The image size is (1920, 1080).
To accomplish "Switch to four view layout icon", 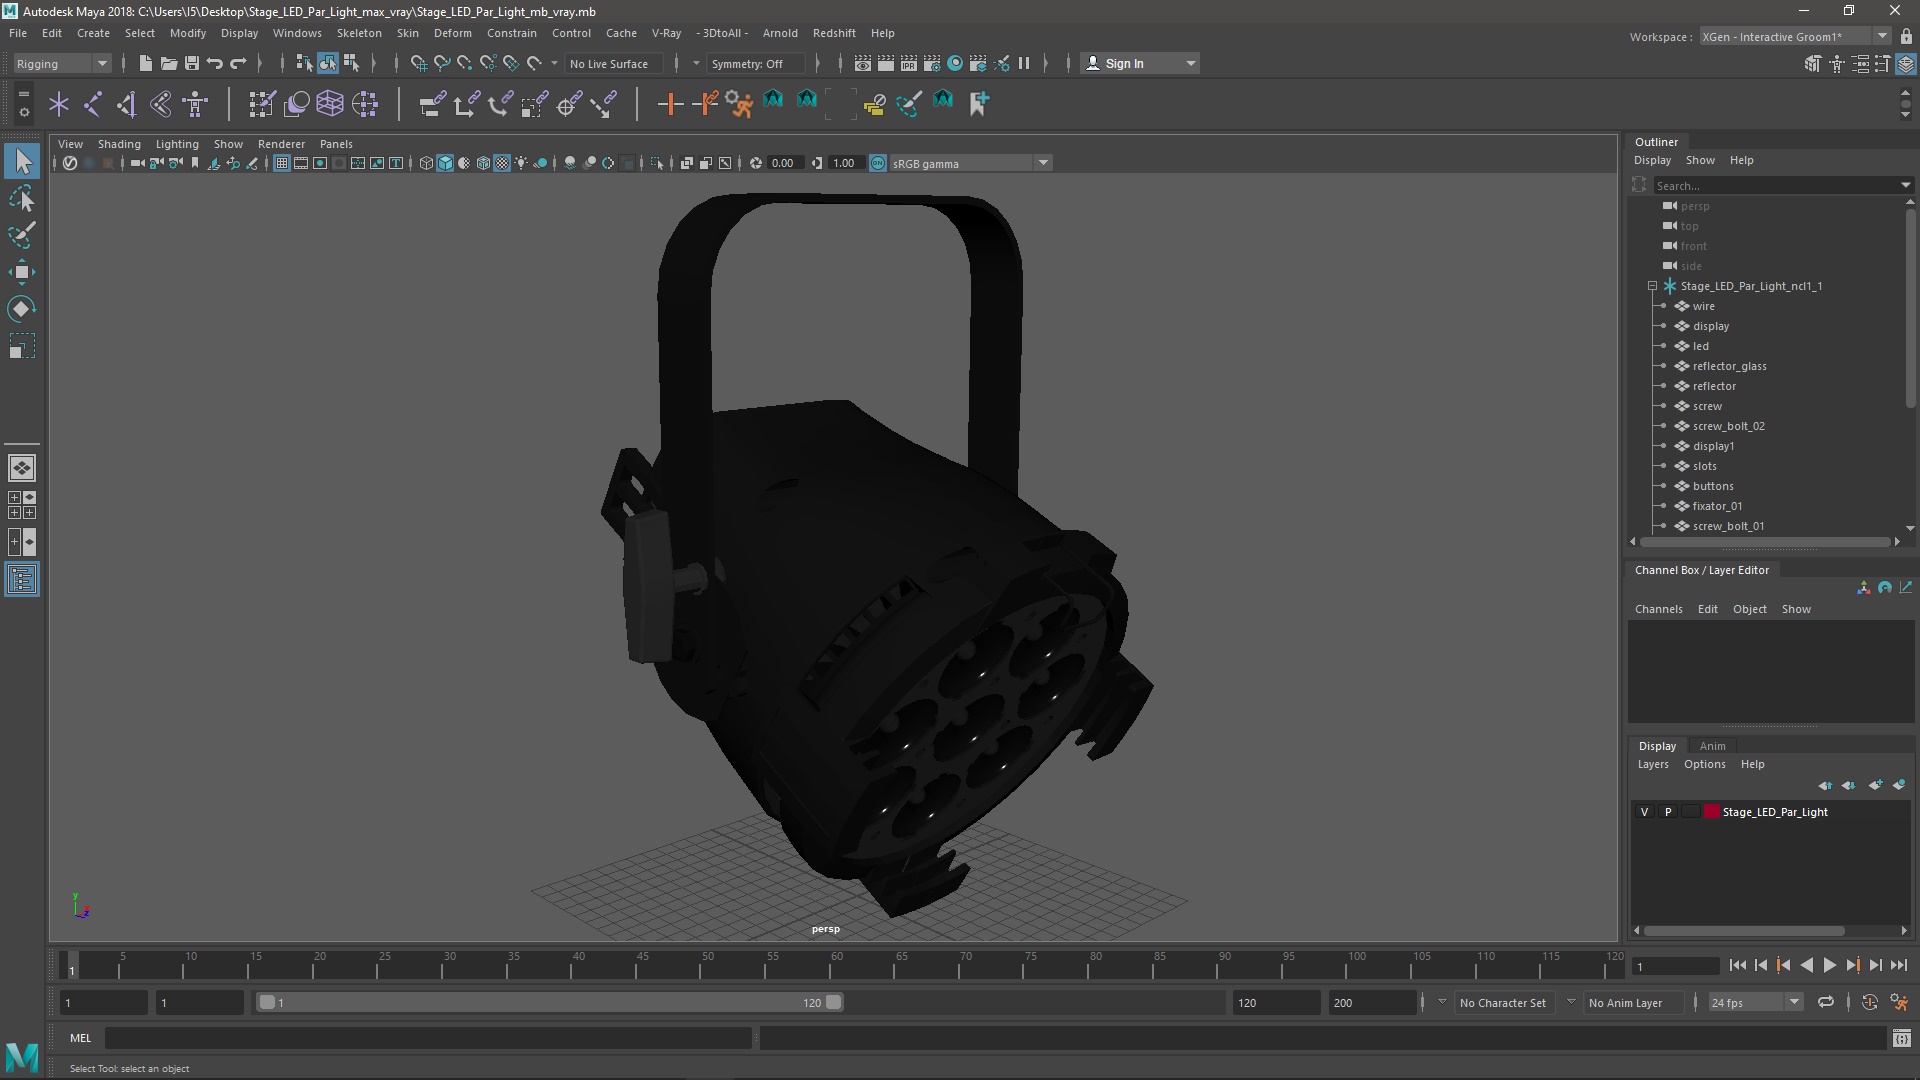I will [22, 505].
